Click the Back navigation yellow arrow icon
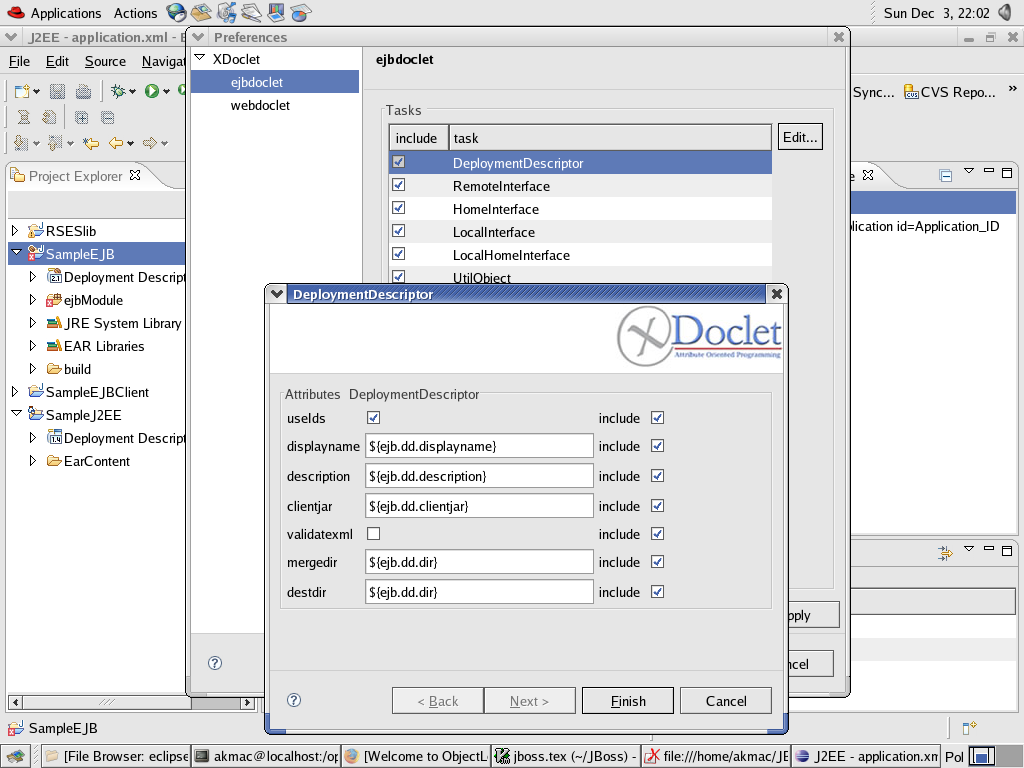1024x768 pixels. 116,143
